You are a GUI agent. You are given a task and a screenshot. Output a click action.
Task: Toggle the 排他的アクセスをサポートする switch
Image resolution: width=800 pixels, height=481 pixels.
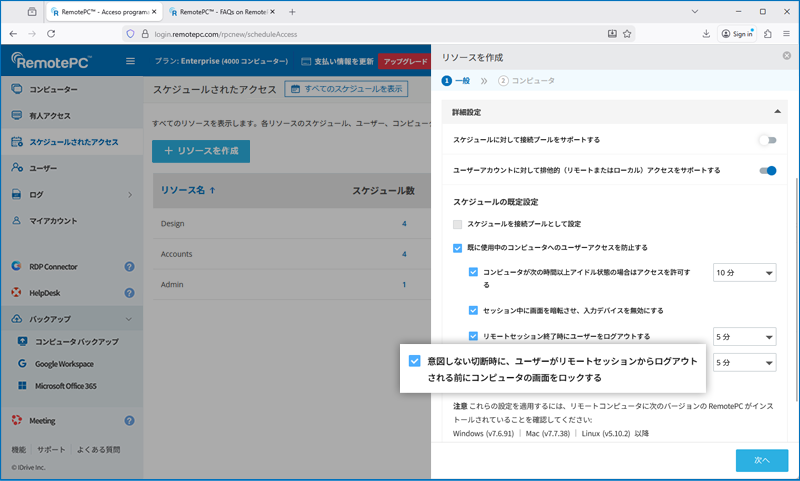click(x=767, y=170)
